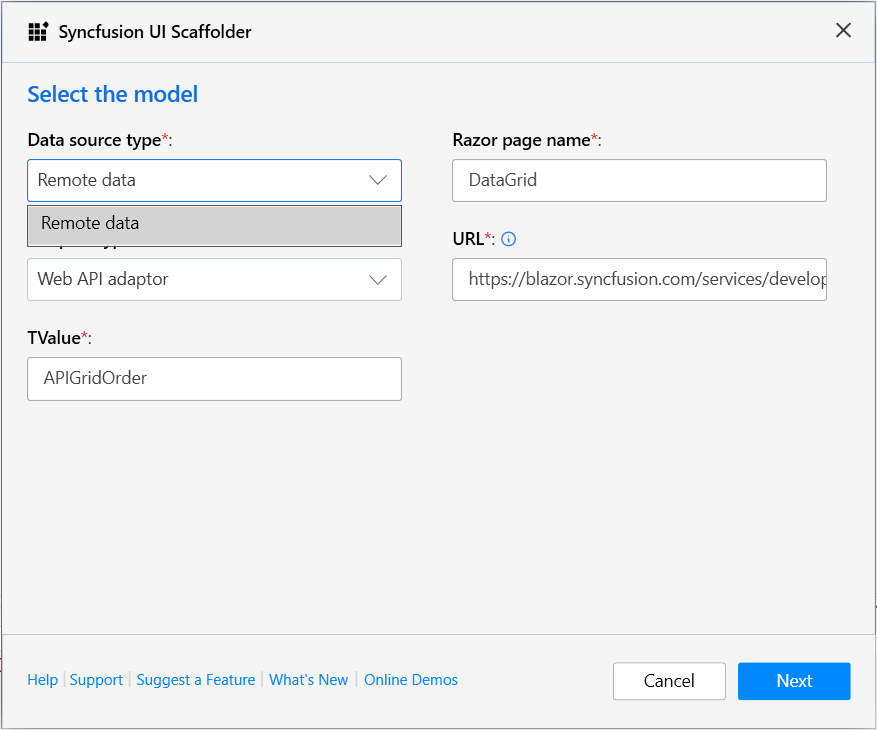
Task: Click the info icon beside URL
Action: [x=508, y=239]
